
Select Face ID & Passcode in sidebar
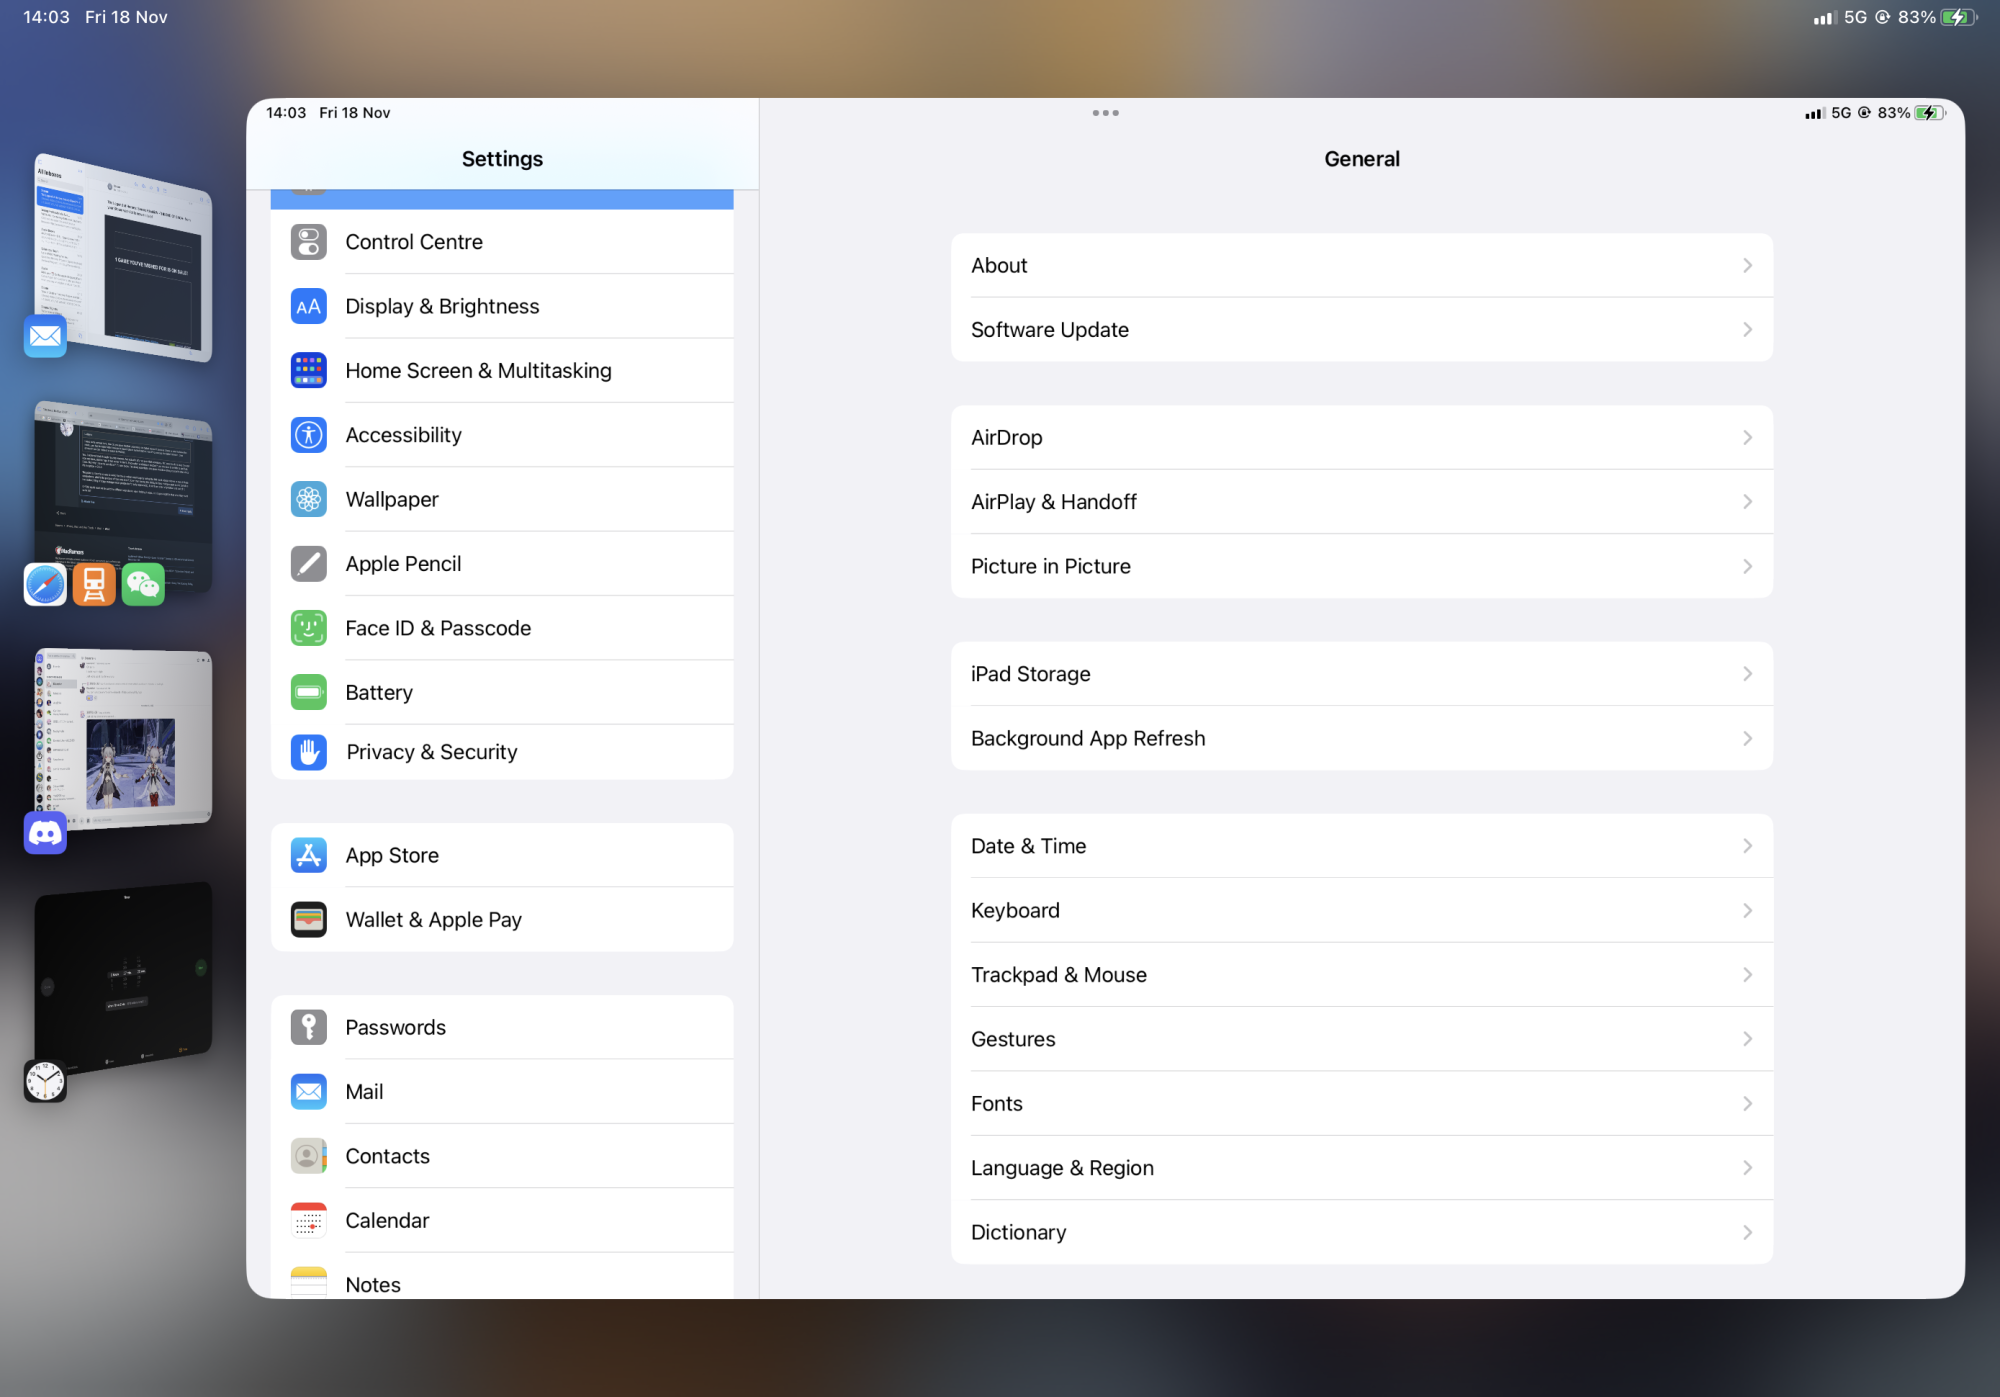[x=502, y=628]
